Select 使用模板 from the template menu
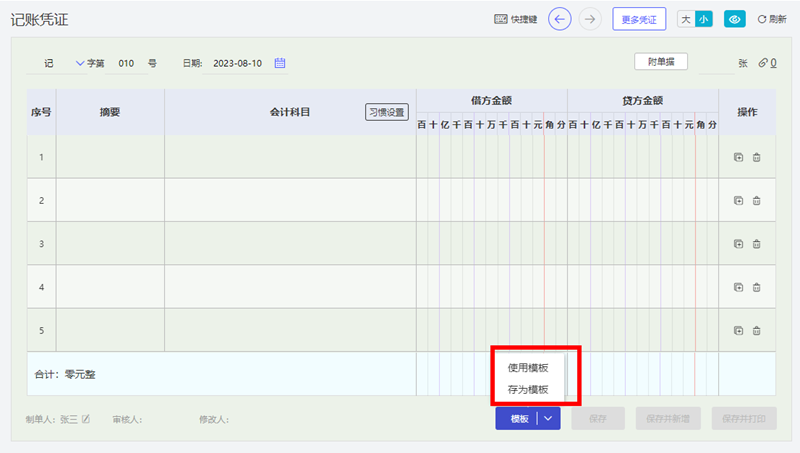The width and height of the screenshot is (800, 453). [528, 368]
